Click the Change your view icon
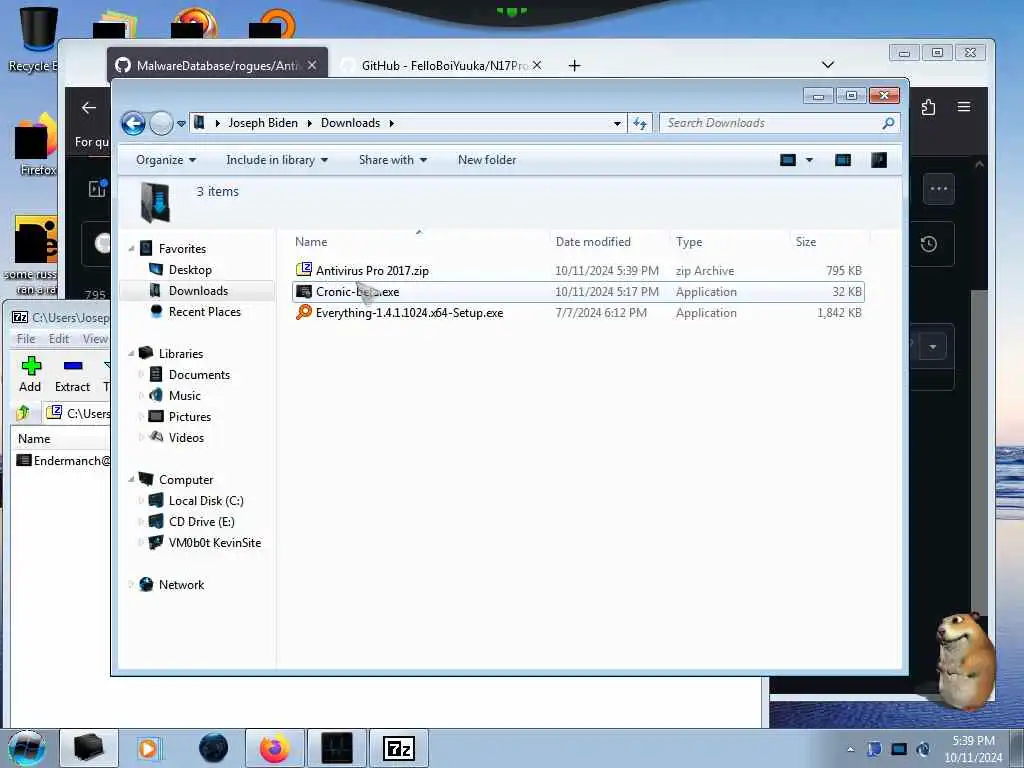 point(788,160)
